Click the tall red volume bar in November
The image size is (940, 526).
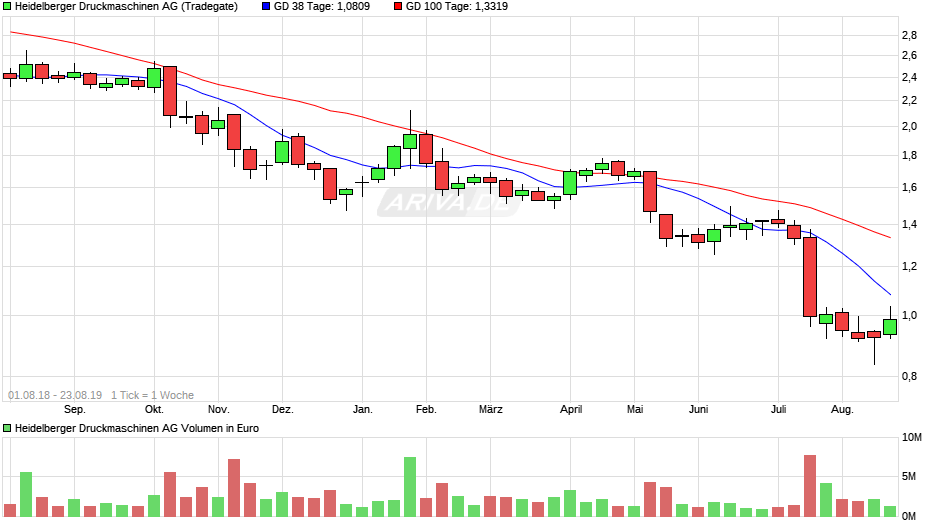point(234,488)
